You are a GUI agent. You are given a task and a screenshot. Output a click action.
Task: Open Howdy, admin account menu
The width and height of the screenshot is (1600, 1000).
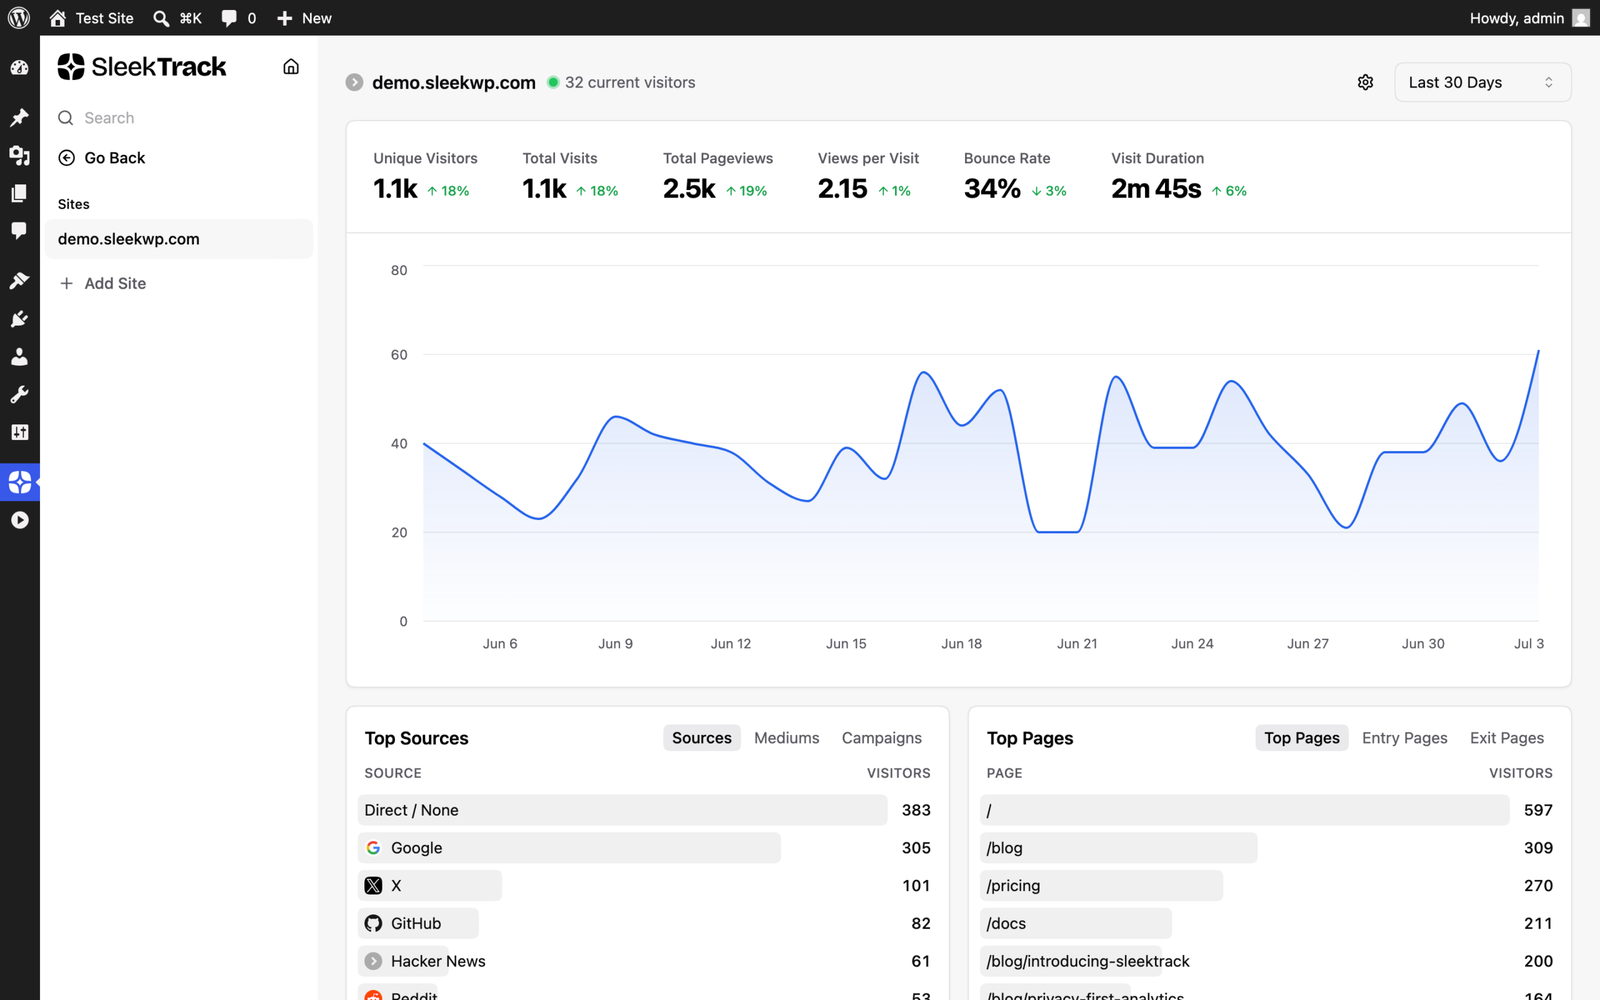[1528, 18]
